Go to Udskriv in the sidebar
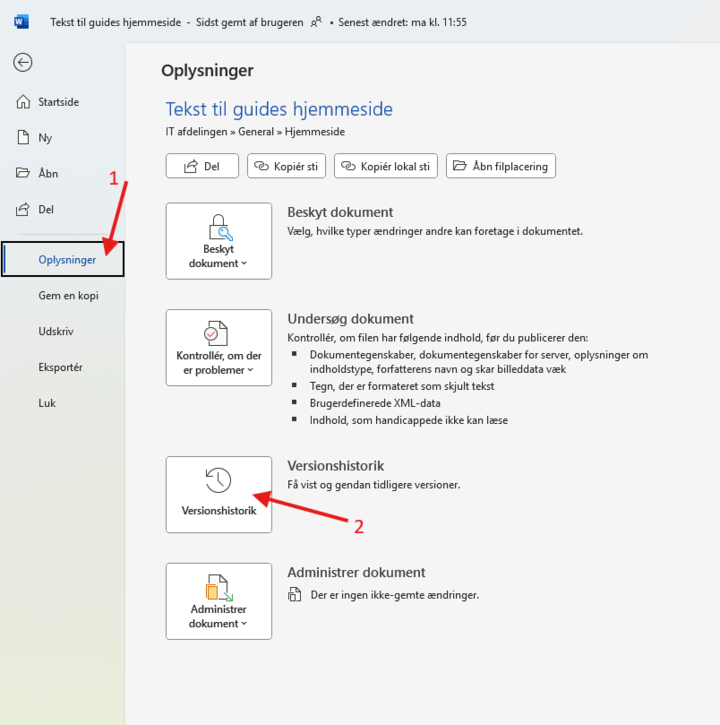This screenshot has width=720, height=725. 56,331
